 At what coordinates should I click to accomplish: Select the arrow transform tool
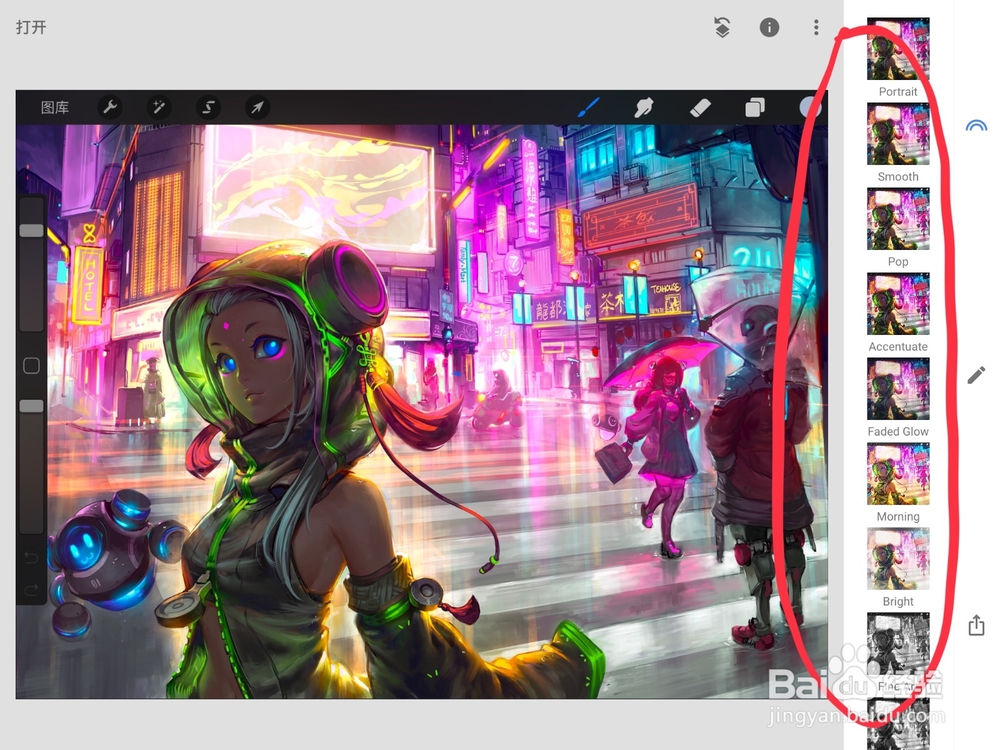[x=257, y=107]
